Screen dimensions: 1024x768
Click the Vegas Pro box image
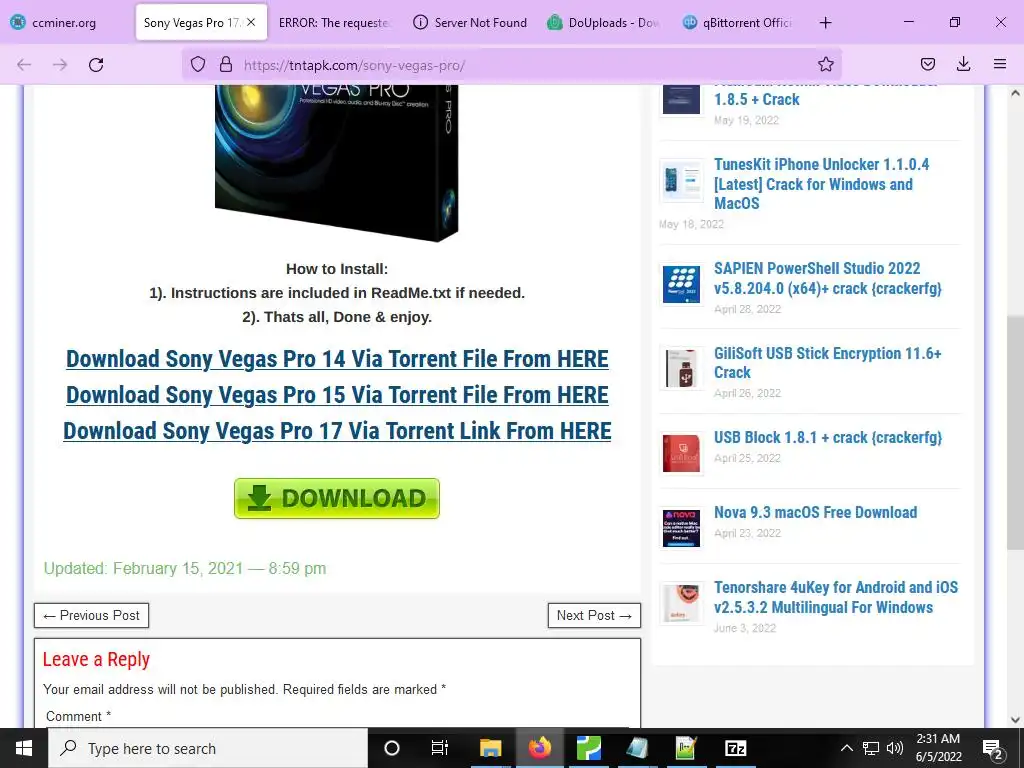[x=337, y=162]
